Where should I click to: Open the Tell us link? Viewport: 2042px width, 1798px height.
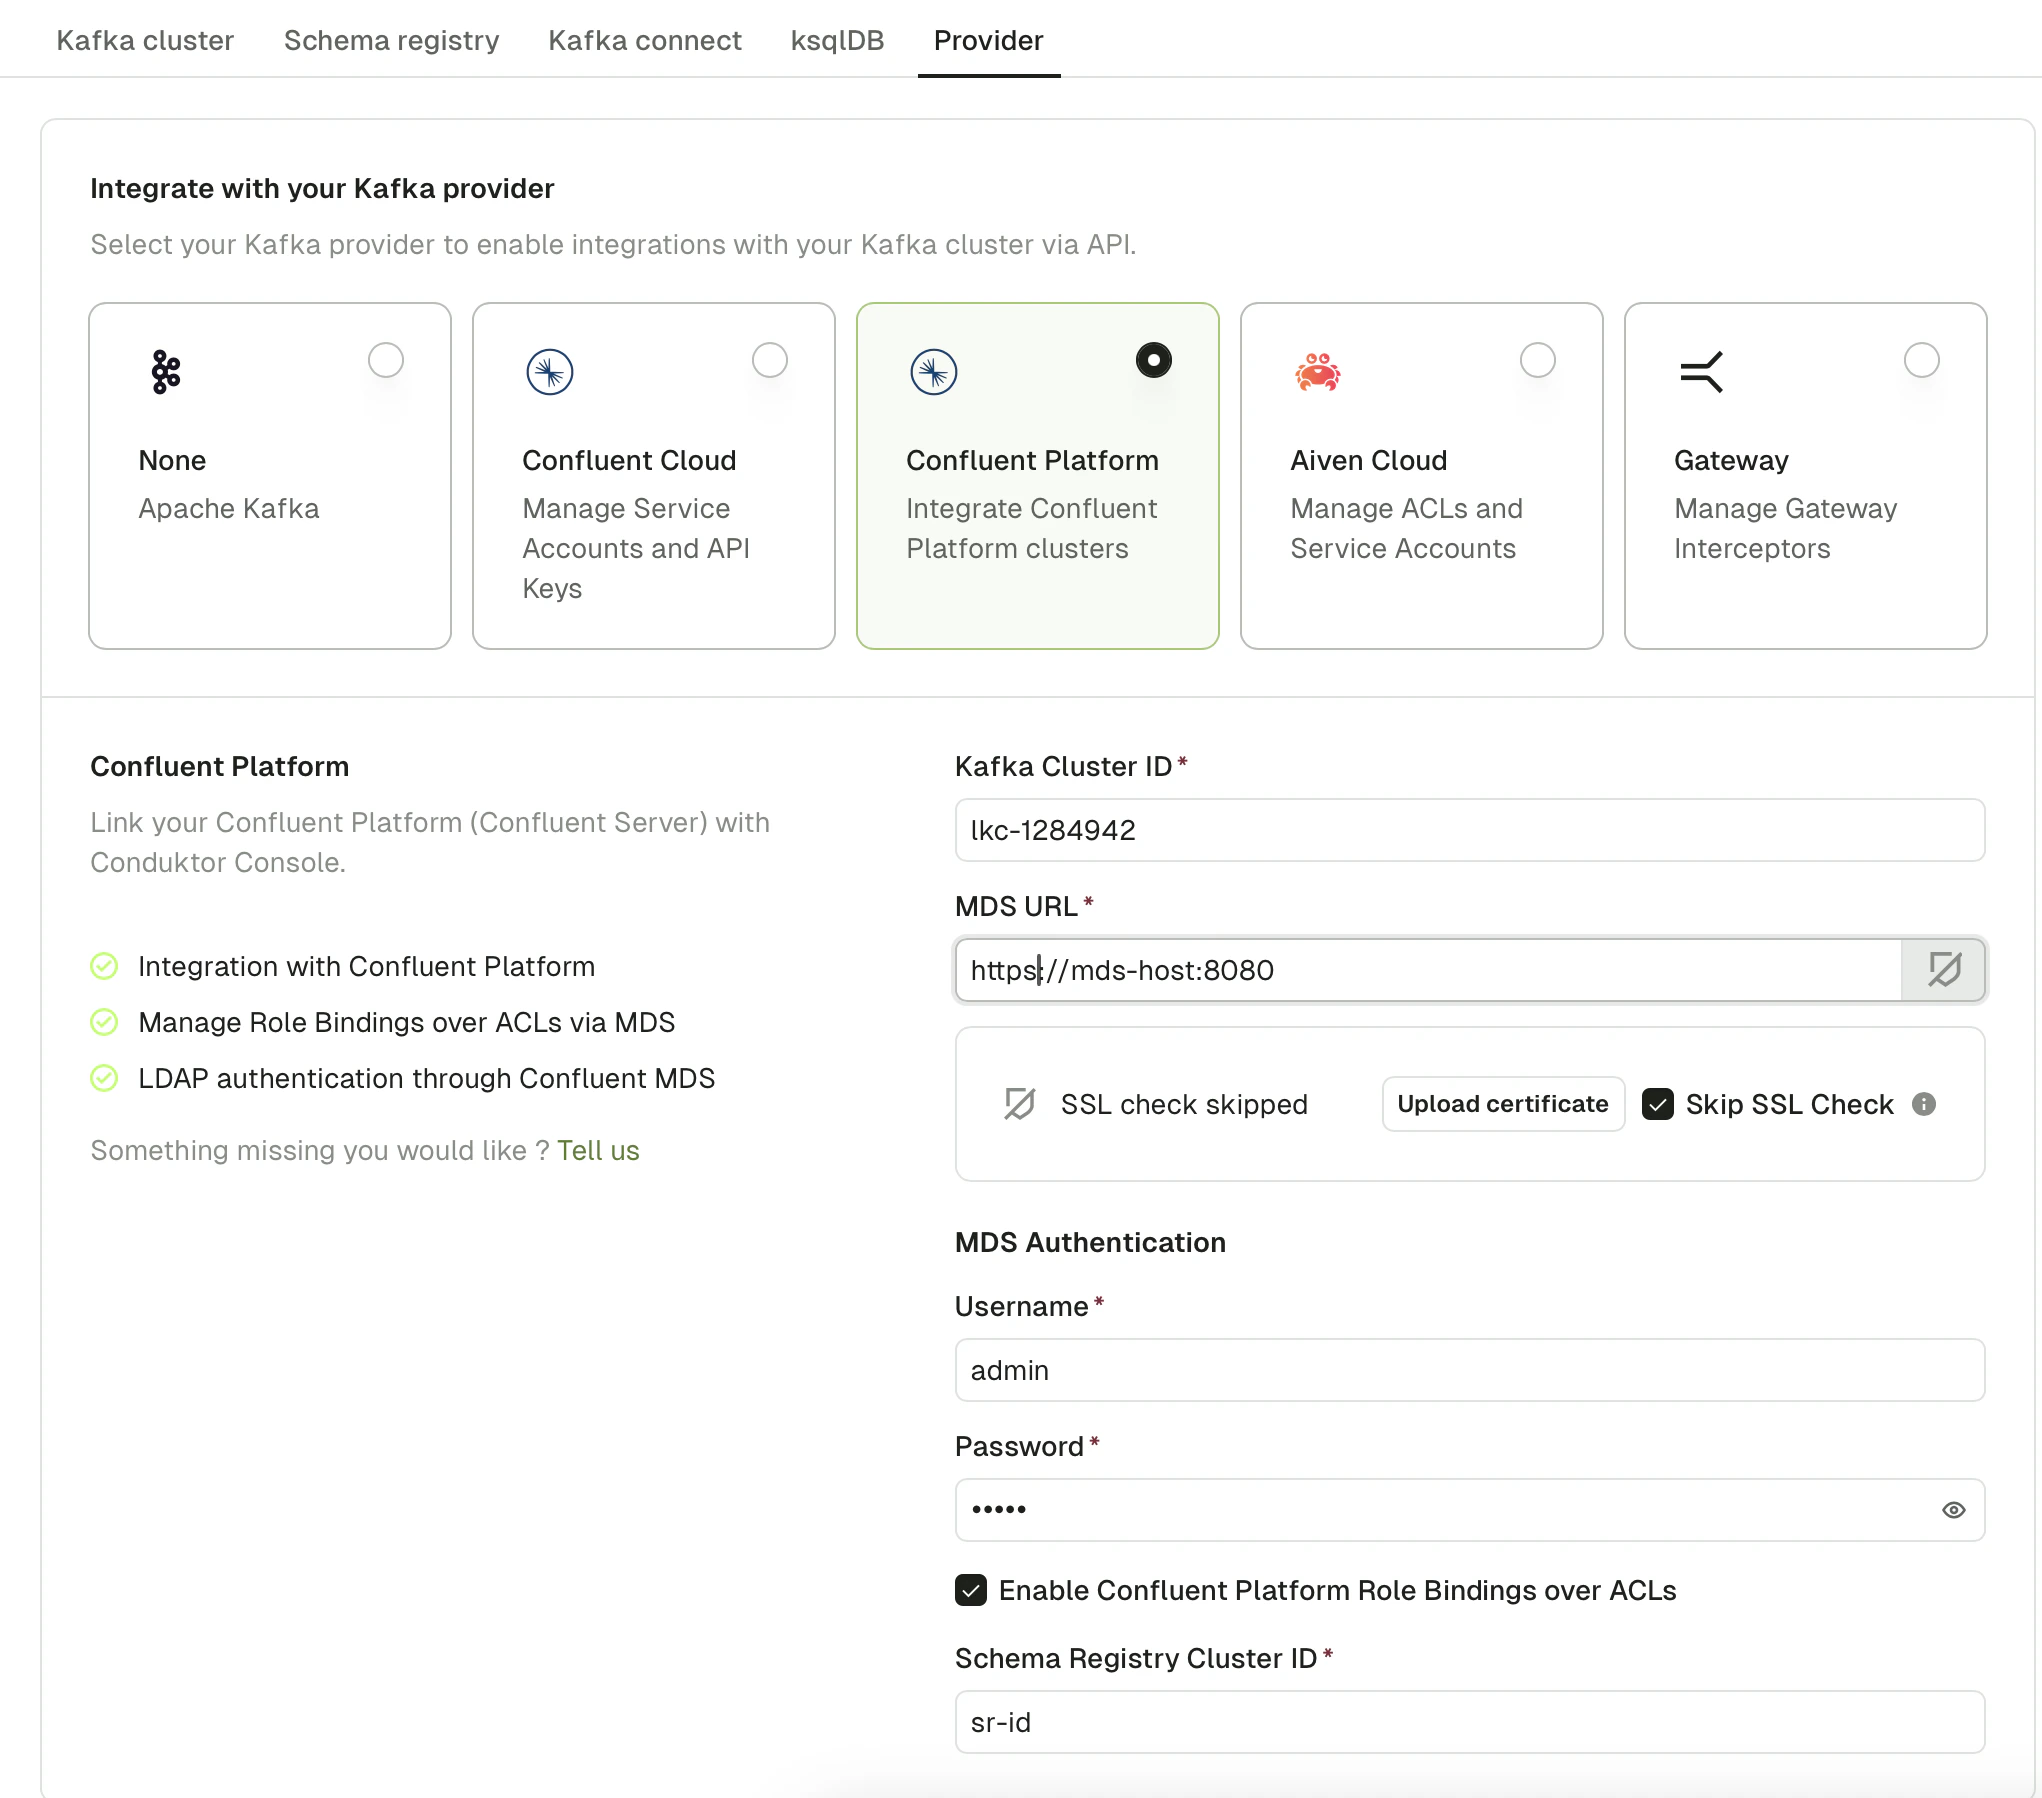tap(598, 1150)
